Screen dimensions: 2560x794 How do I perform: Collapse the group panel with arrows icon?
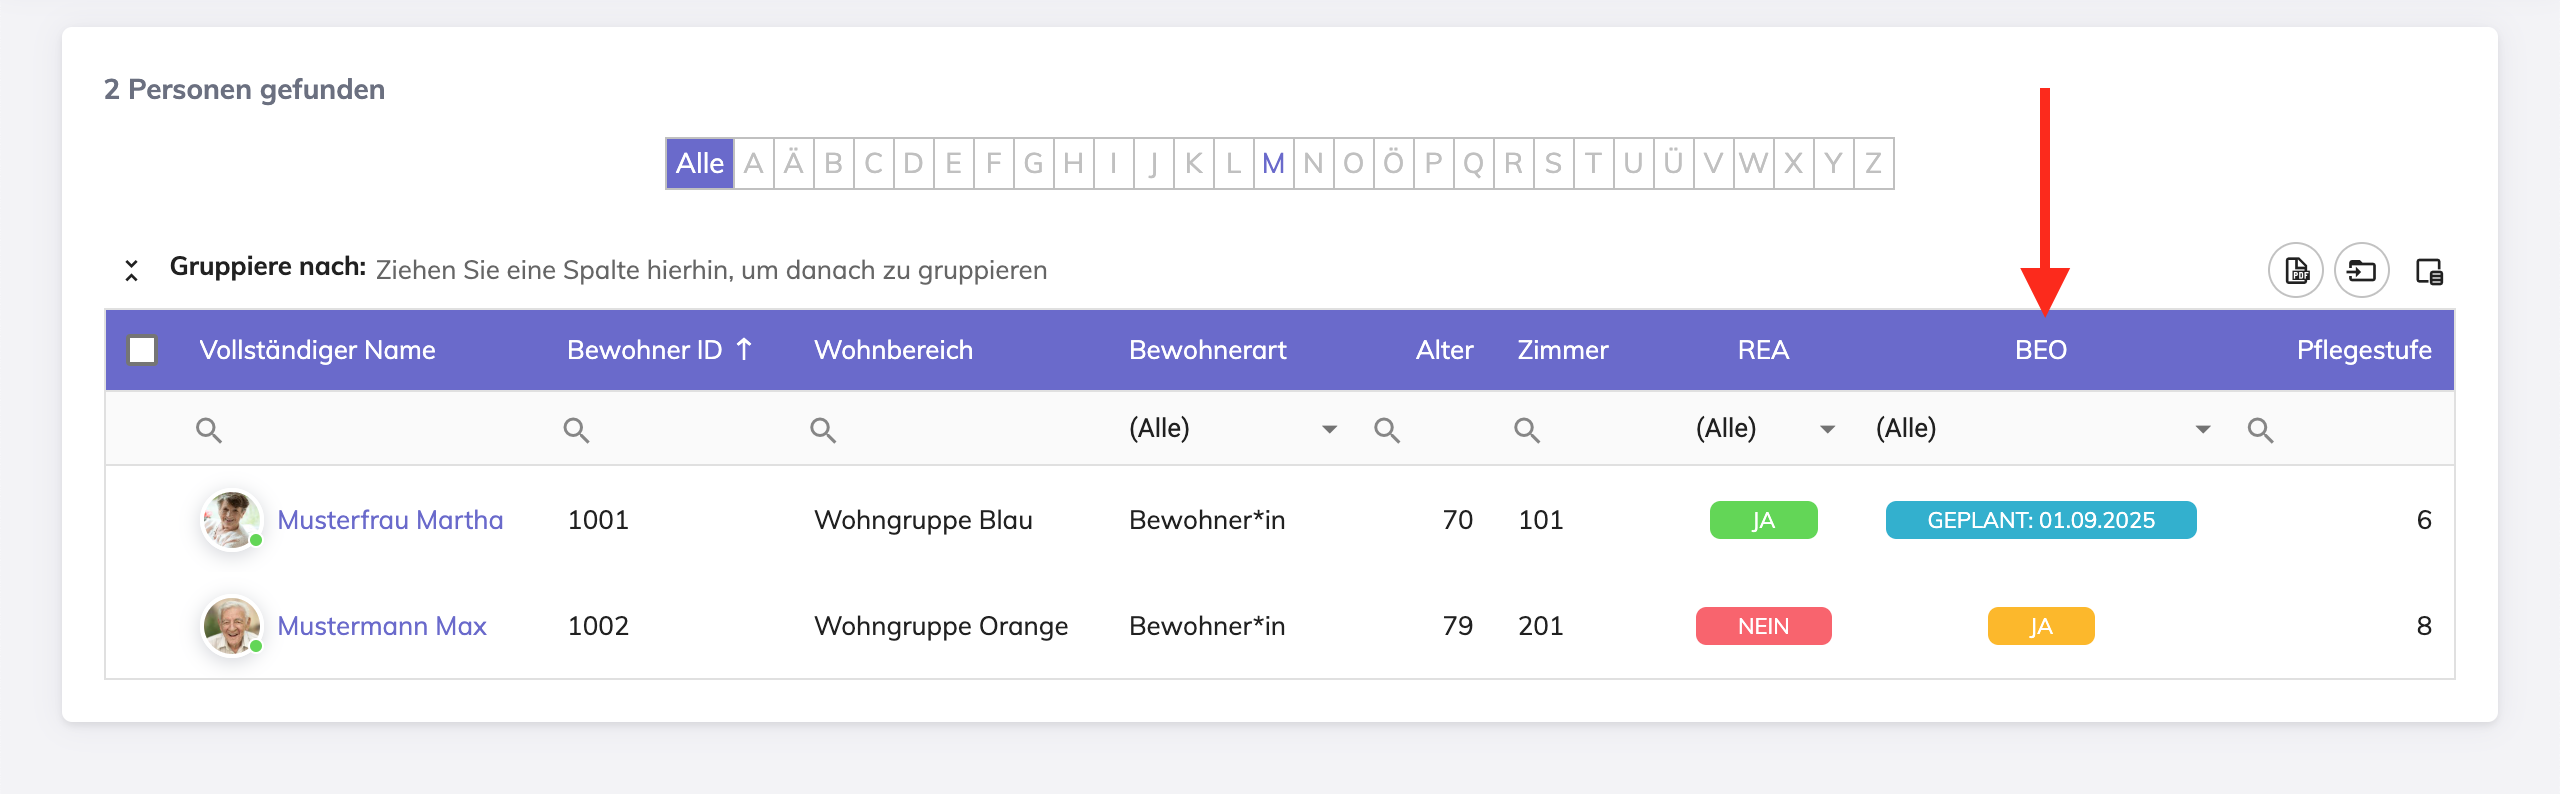[131, 270]
